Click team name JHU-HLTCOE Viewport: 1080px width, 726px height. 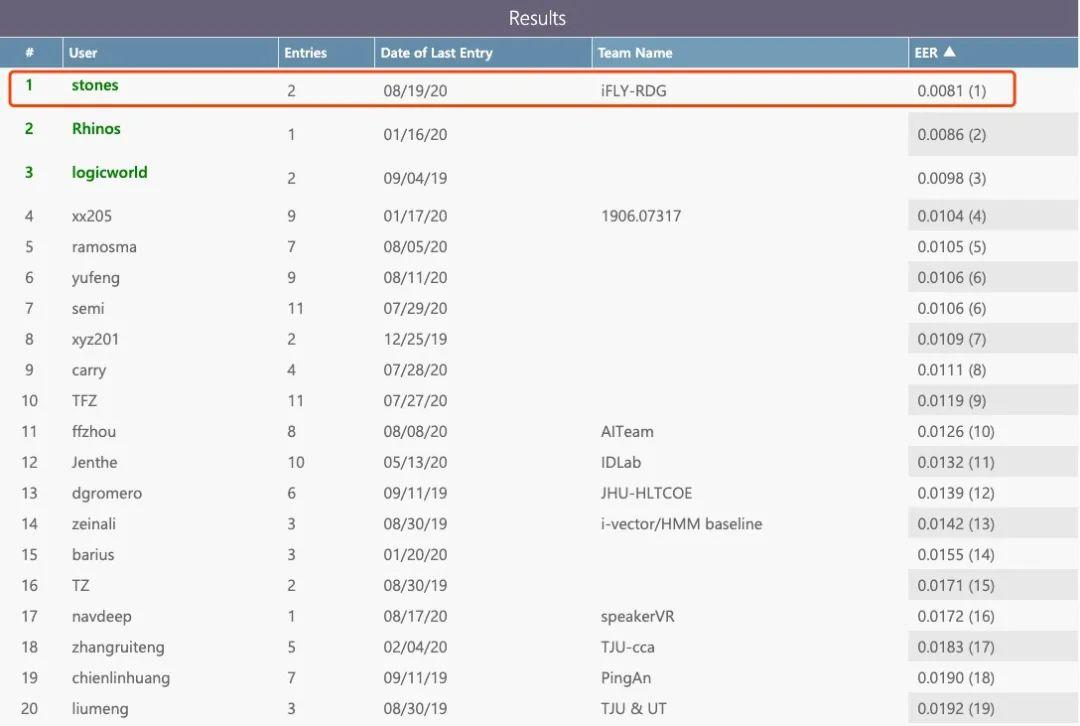646,493
